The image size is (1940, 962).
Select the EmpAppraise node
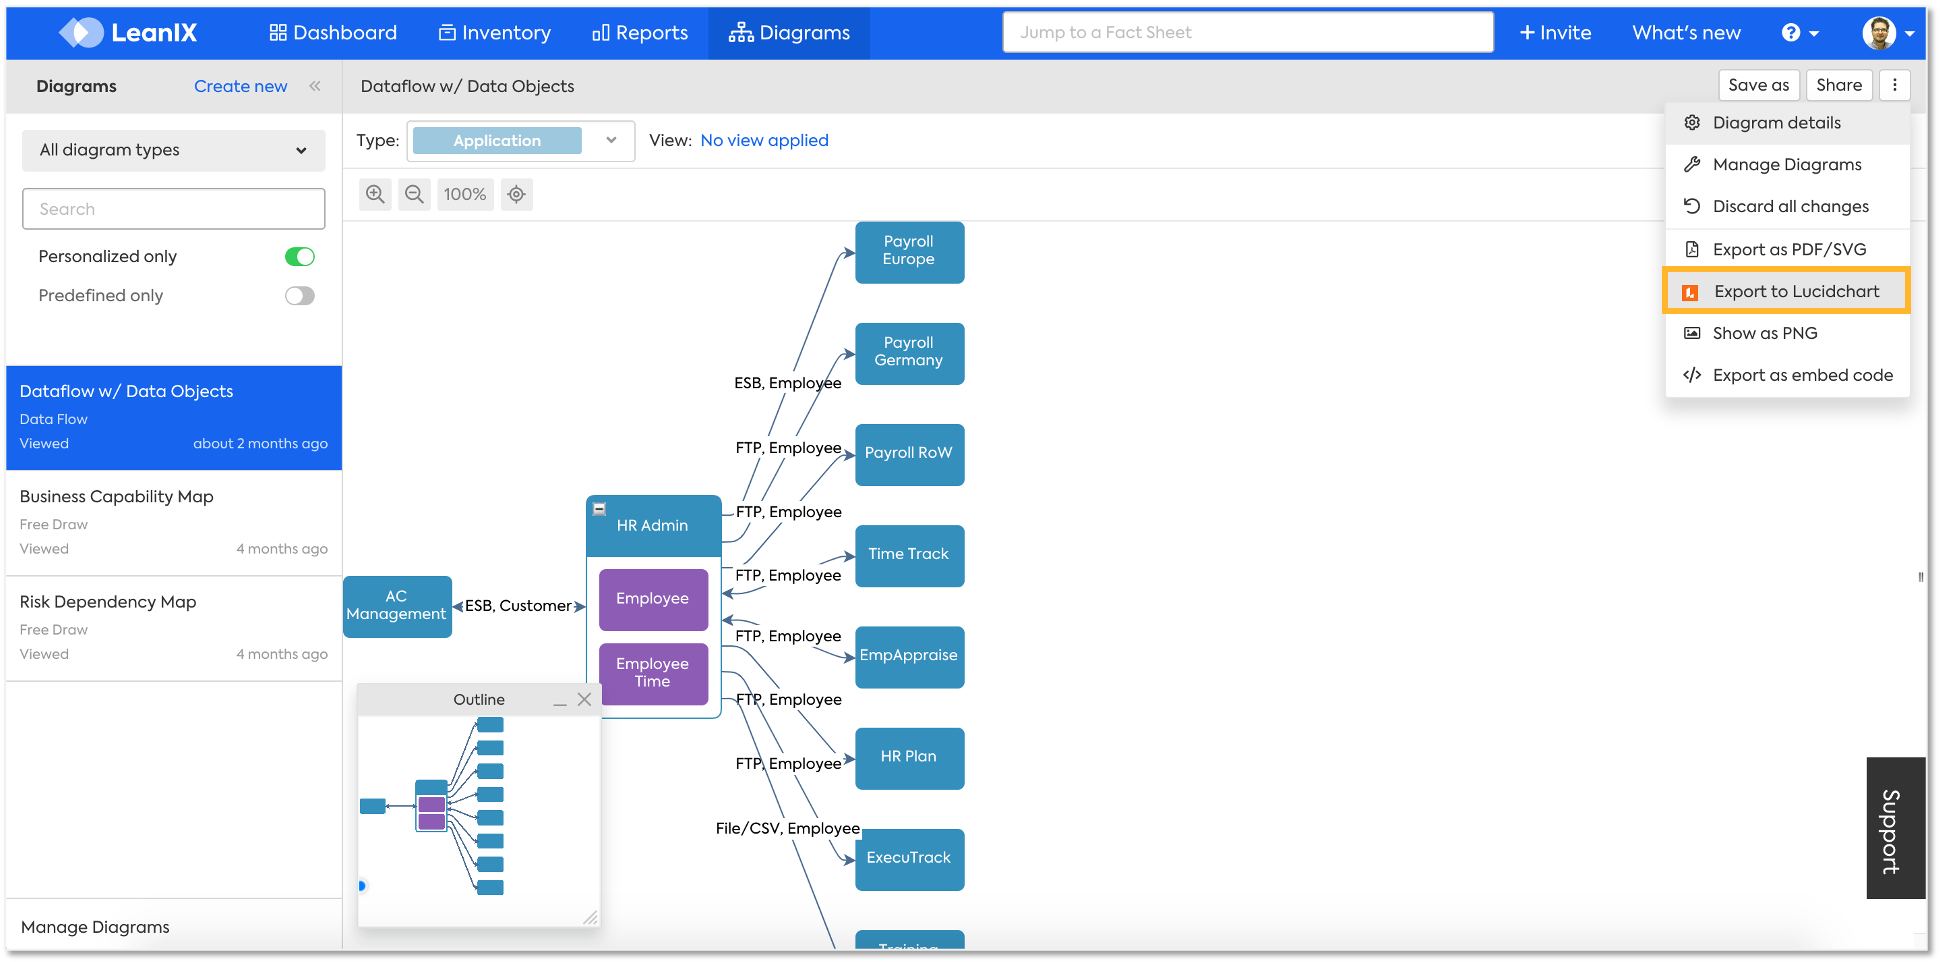[x=909, y=657]
